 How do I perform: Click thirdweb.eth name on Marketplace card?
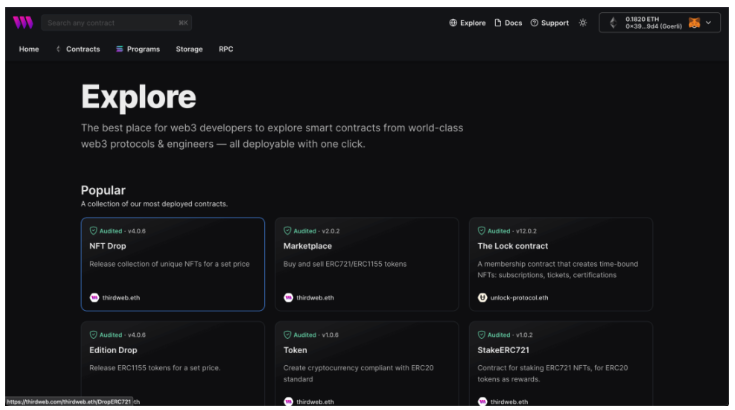click(x=315, y=298)
